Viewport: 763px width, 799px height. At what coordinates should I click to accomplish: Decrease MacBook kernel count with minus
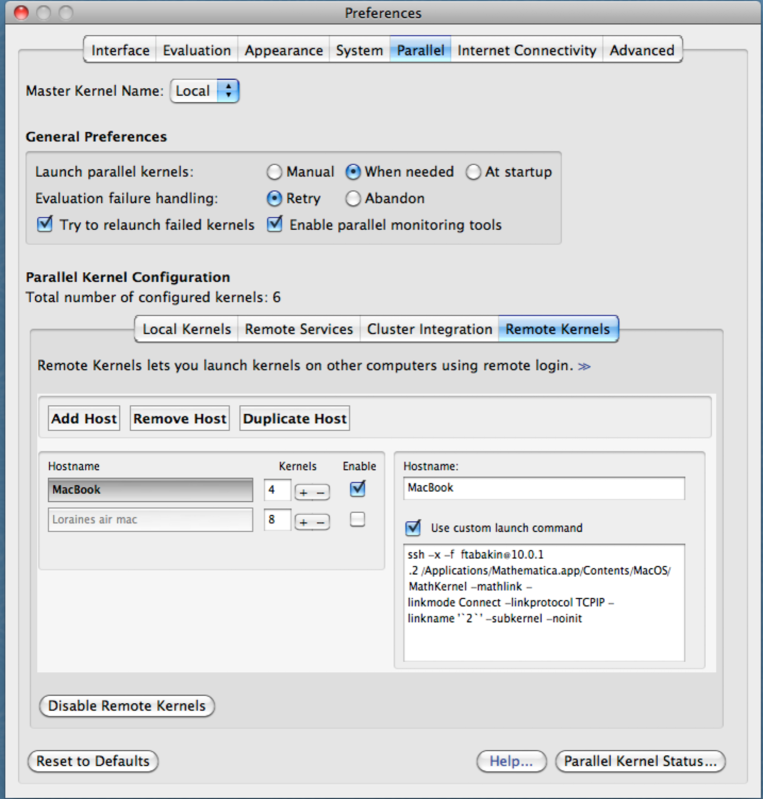[x=320, y=491]
